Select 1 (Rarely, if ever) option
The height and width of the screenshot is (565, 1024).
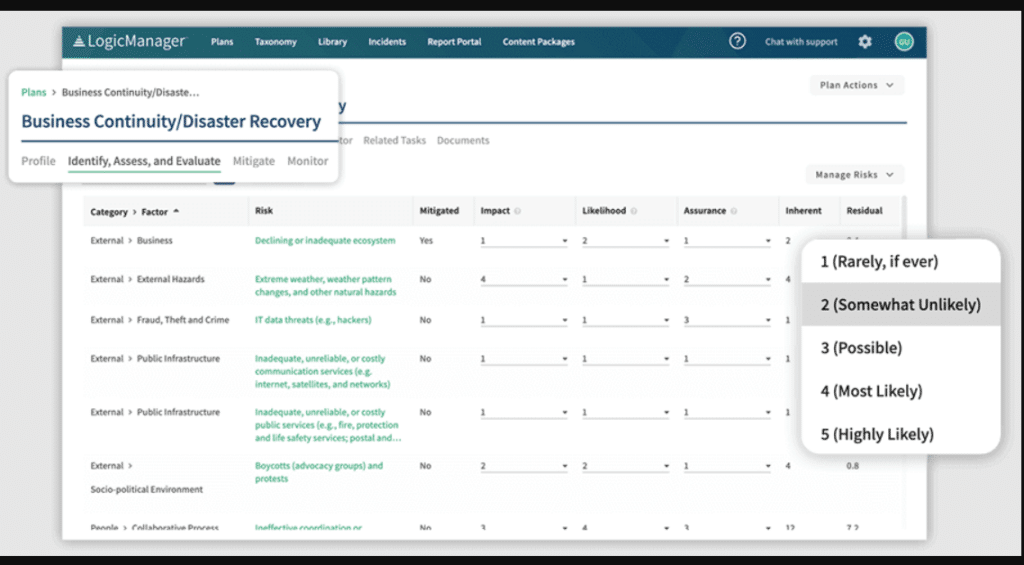pyautogui.click(x=901, y=261)
